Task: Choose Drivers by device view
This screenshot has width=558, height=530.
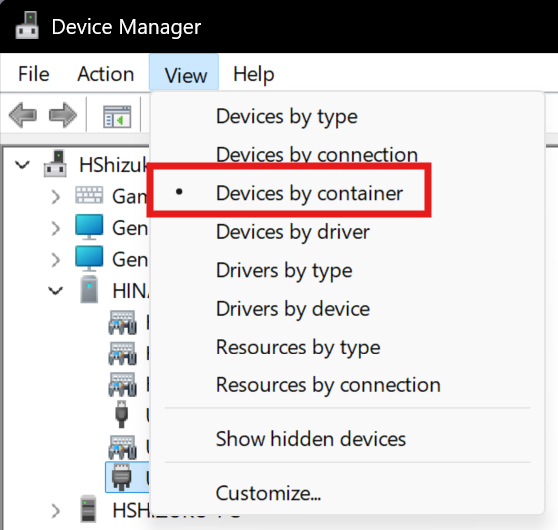Action: point(347,309)
